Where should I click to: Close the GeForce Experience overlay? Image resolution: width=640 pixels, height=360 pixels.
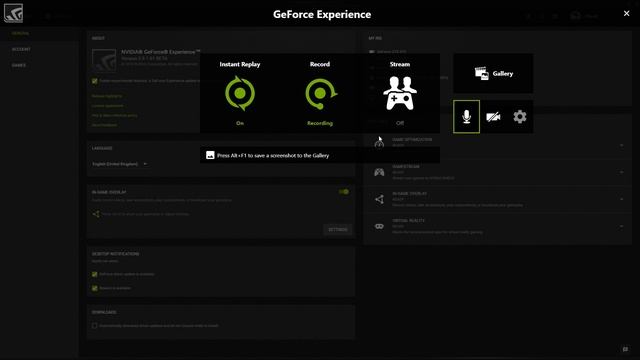pyautogui.click(x=627, y=13)
